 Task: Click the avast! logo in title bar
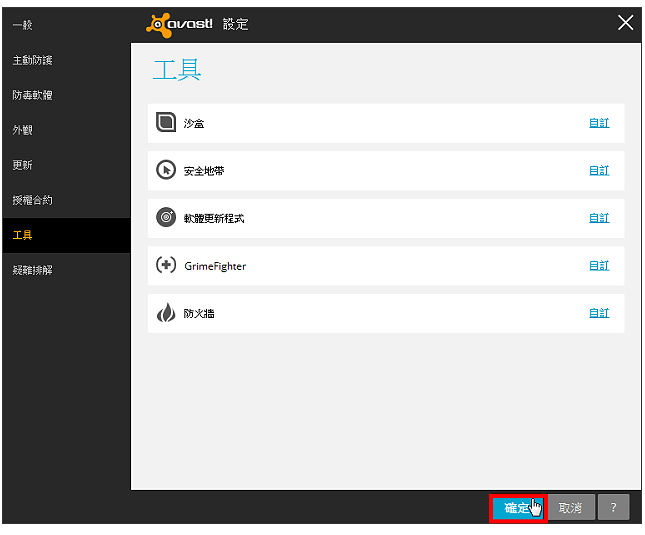click(x=179, y=25)
